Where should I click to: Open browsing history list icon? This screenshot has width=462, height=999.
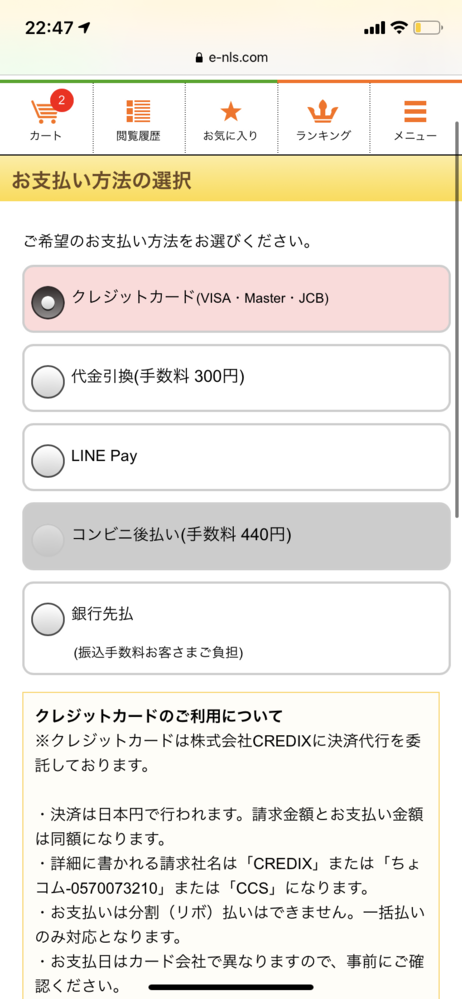[138, 111]
